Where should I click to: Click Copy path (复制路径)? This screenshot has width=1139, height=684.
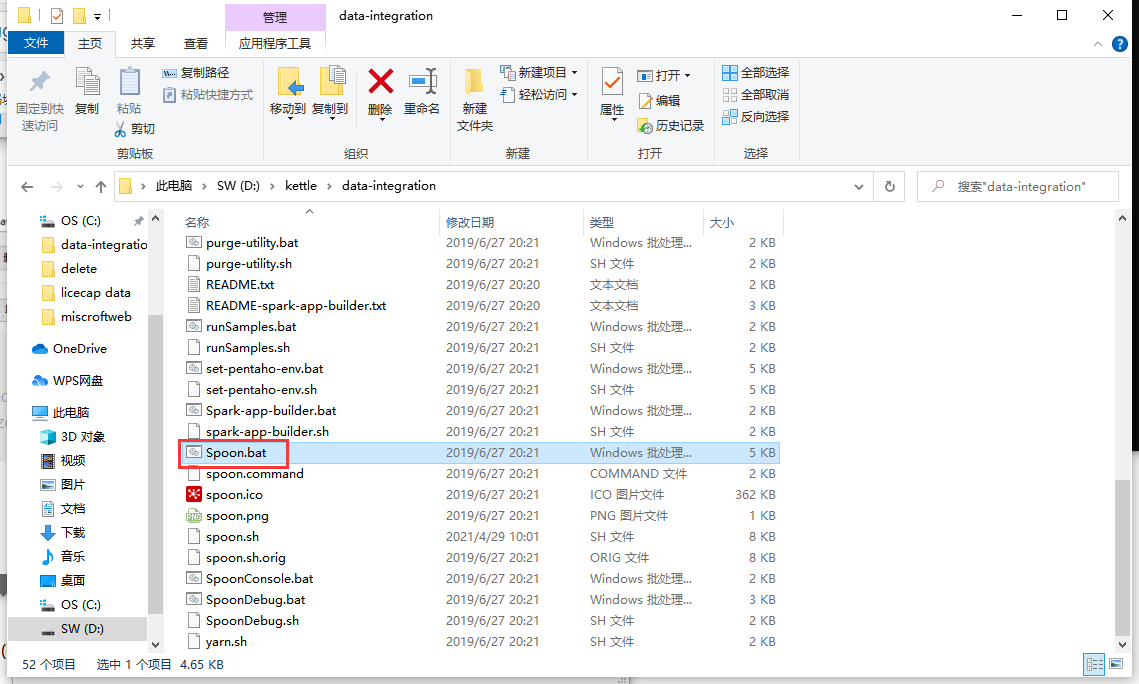[195, 73]
